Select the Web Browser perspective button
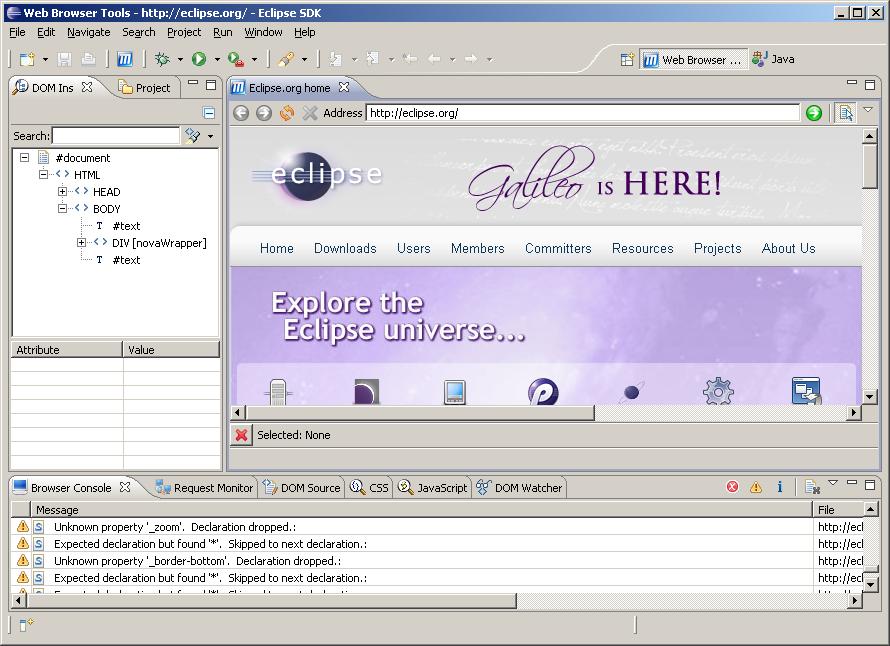Viewport: 890px width, 646px height. (693, 60)
